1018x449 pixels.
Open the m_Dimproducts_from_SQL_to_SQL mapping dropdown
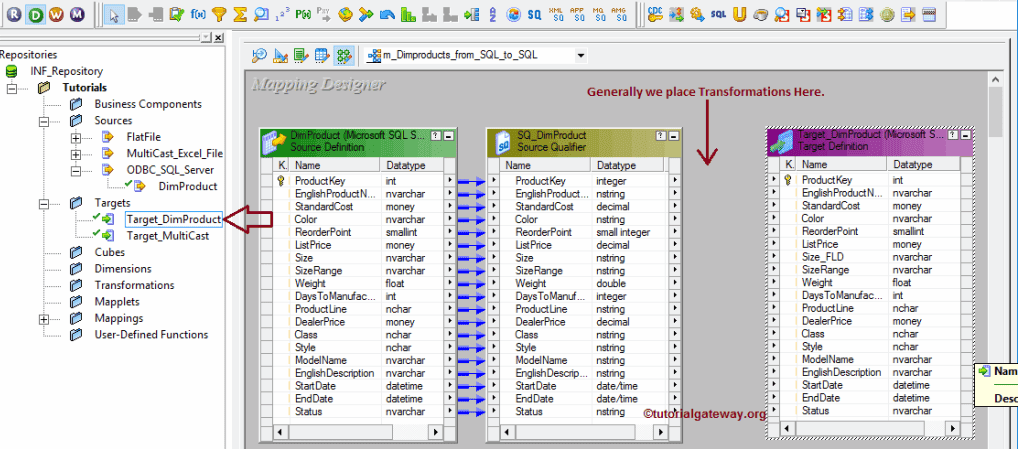(581, 55)
